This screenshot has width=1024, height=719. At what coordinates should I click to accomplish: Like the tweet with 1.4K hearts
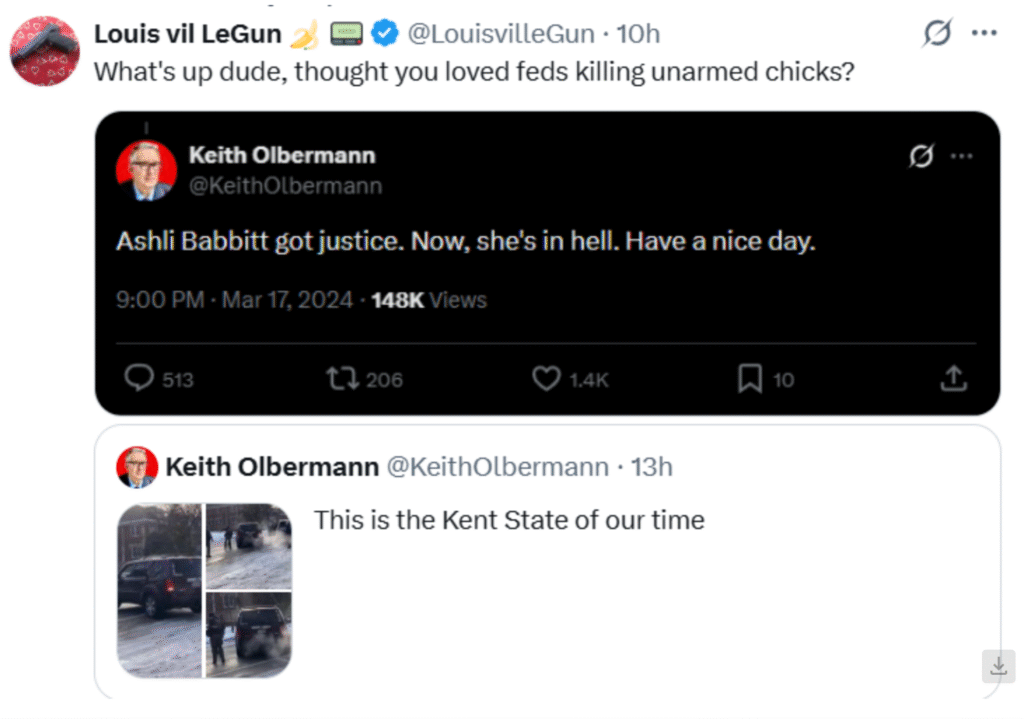[546, 378]
